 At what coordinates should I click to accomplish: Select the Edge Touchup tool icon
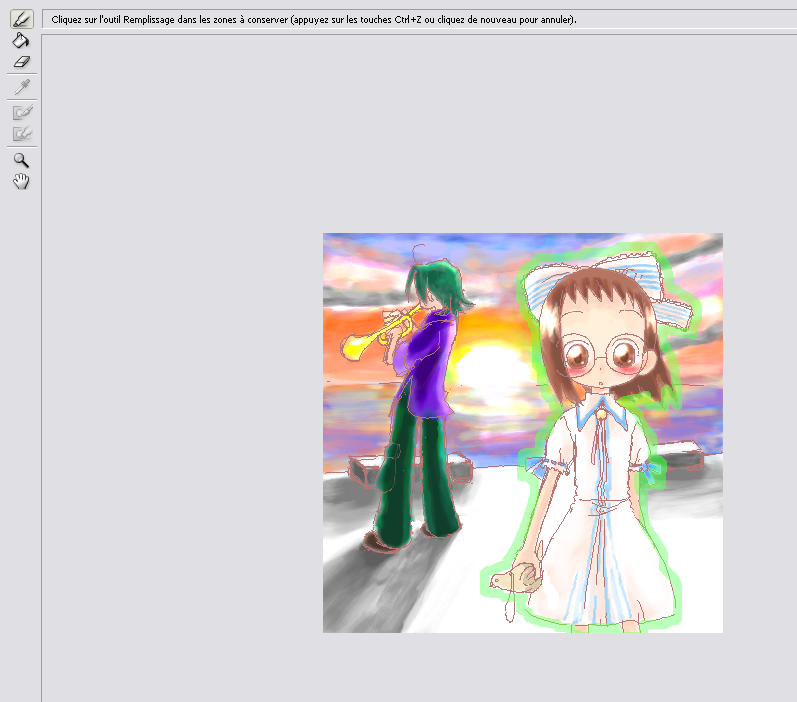point(22,134)
